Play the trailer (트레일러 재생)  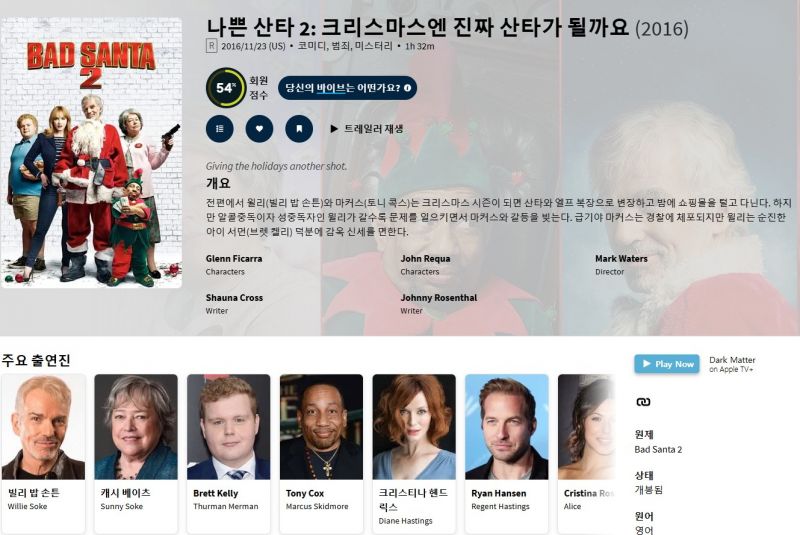[x=367, y=129]
